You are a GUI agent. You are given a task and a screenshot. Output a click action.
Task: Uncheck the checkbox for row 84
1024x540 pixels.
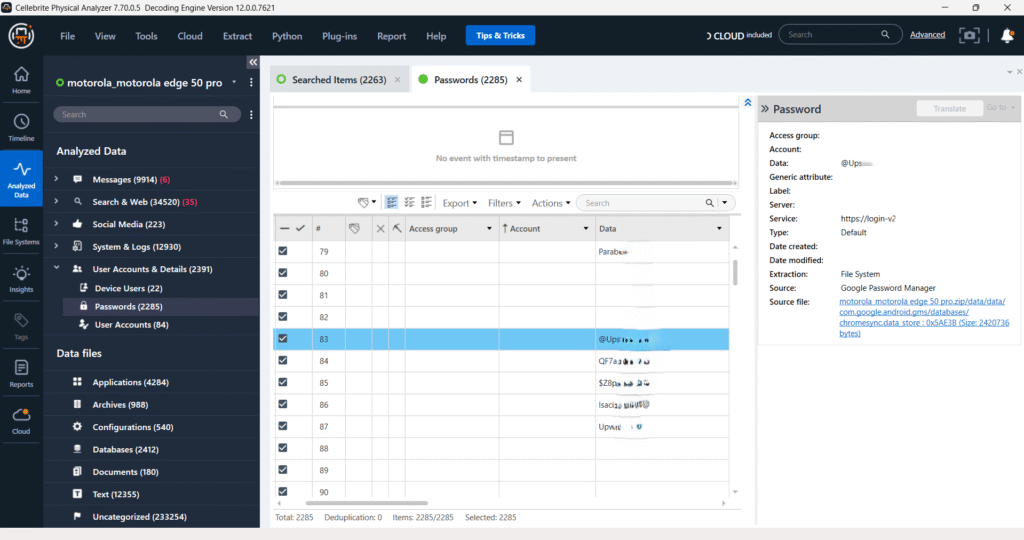283,360
